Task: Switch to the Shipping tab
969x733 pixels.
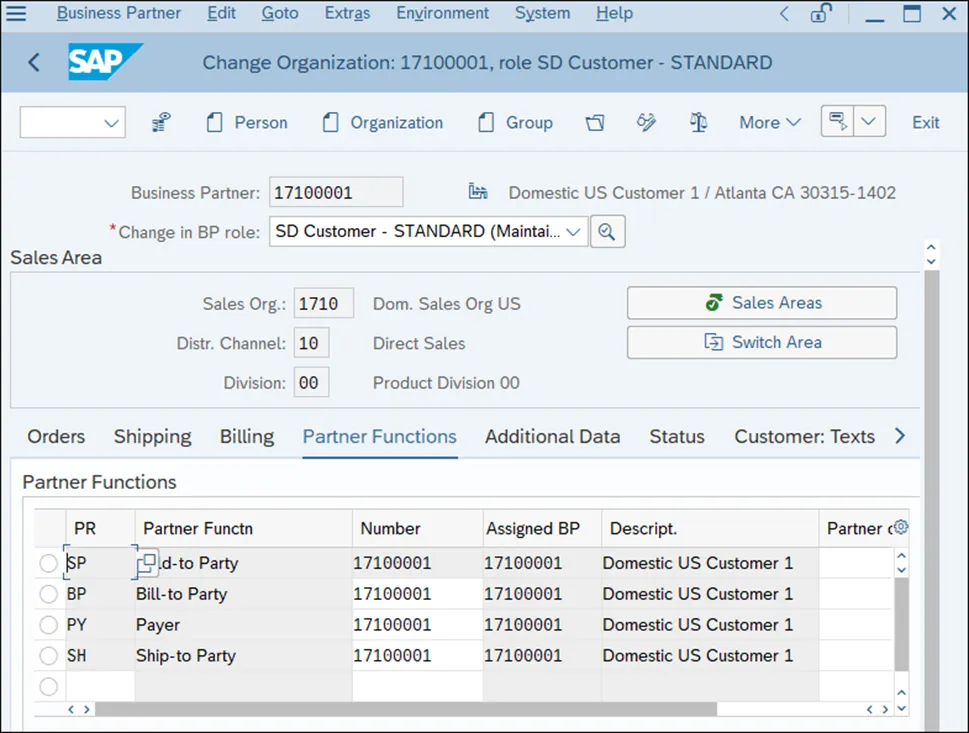Action: point(153,436)
